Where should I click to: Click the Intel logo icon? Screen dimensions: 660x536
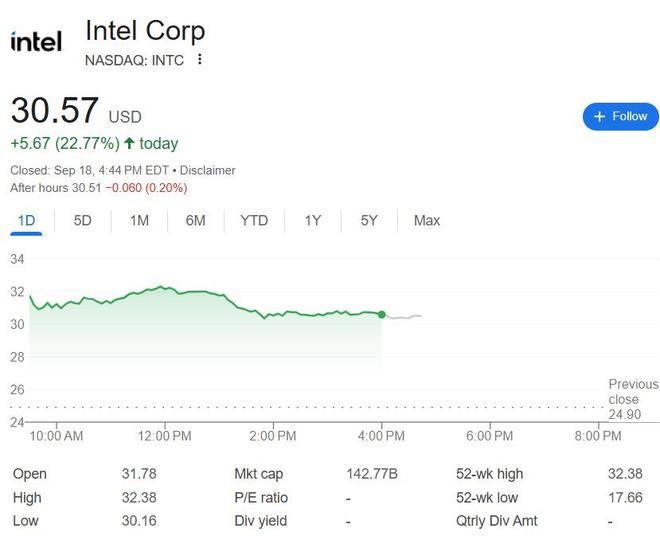(36, 41)
